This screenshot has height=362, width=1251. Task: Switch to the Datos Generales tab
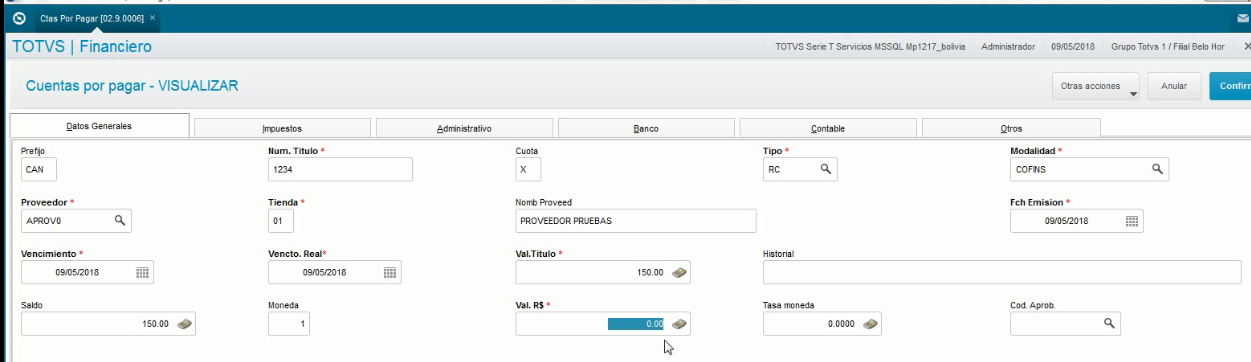[x=99, y=126]
